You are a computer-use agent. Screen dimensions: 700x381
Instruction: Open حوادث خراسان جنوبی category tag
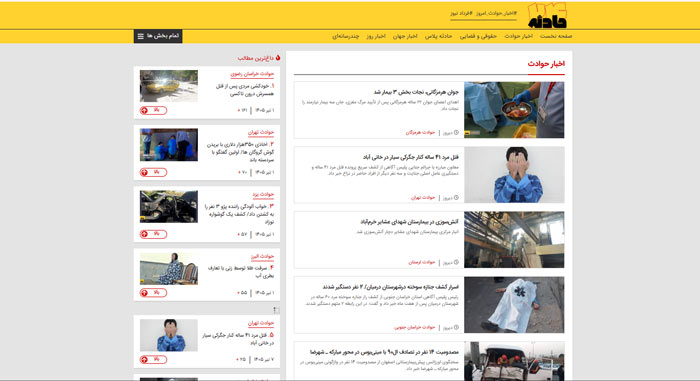(x=414, y=327)
